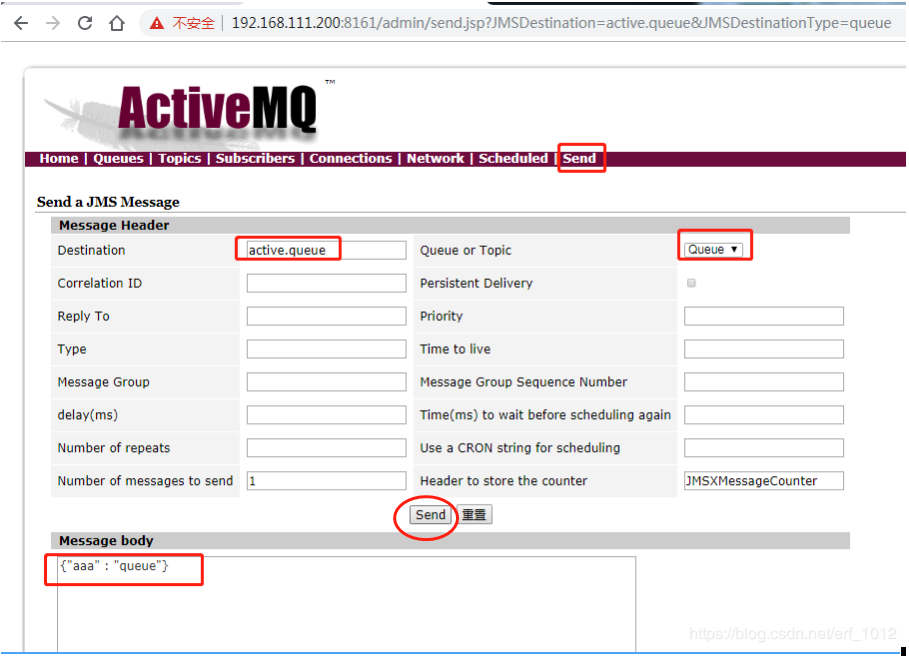
Task: Click the Number of messages to send field
Action: [x=326, y=481]
